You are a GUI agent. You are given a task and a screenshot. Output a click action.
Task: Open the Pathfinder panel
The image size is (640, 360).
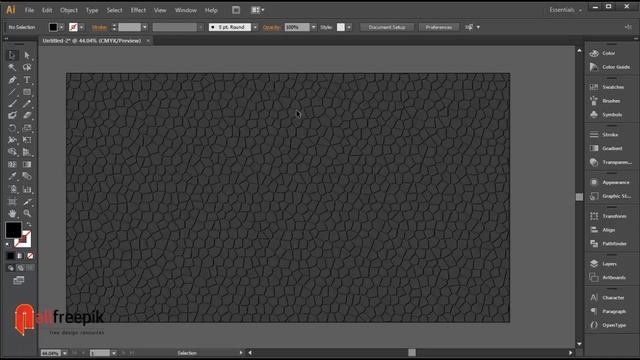click(609, 244)
